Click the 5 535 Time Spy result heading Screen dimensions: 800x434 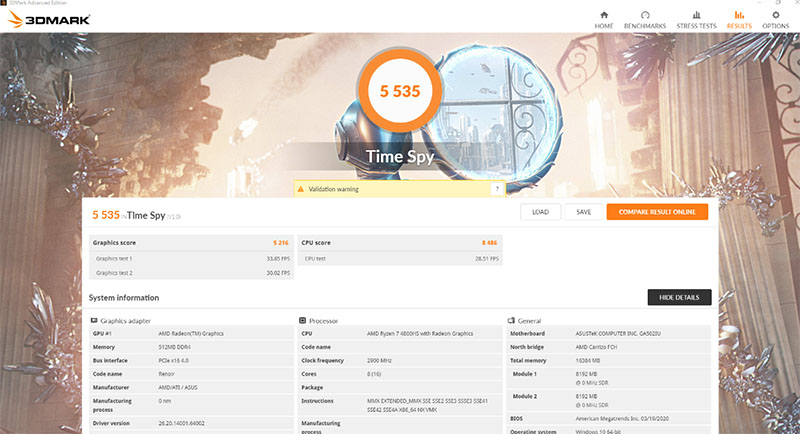136,215
